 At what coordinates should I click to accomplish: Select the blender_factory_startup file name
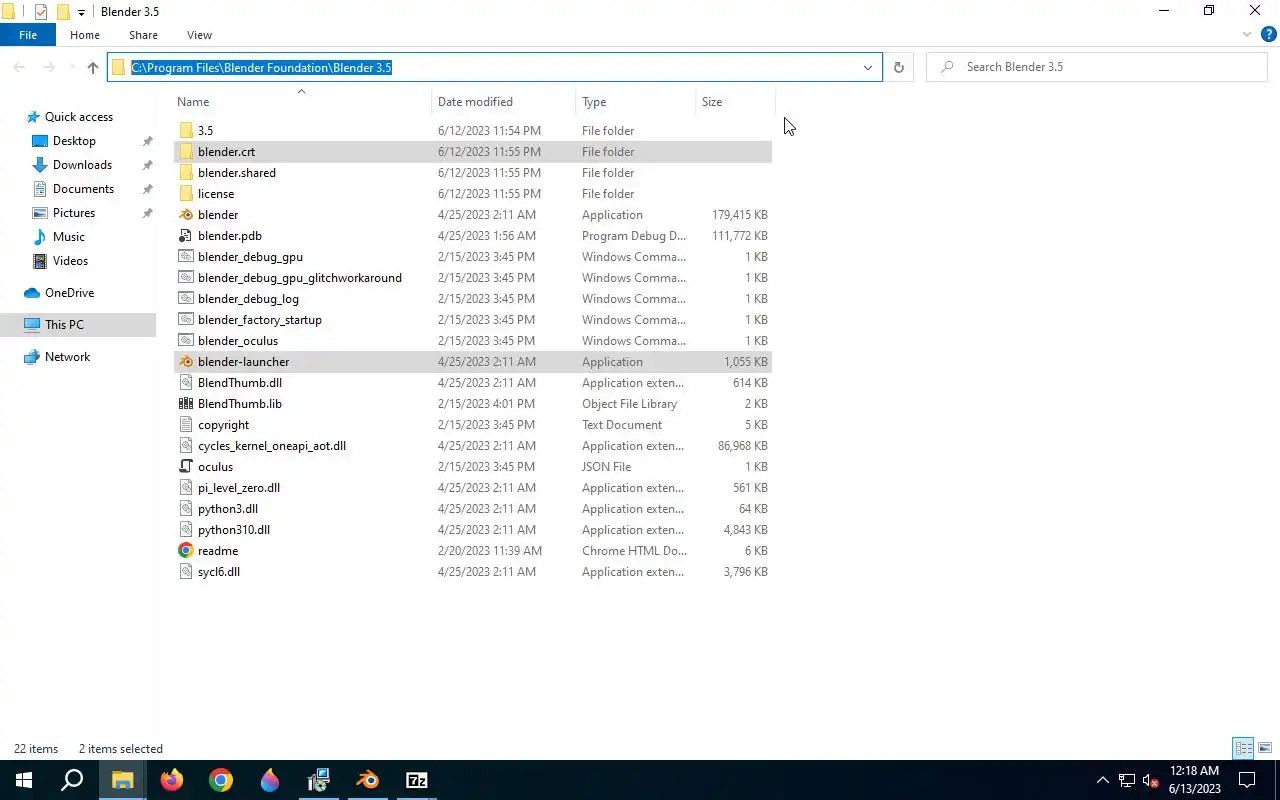click(260, 320)
